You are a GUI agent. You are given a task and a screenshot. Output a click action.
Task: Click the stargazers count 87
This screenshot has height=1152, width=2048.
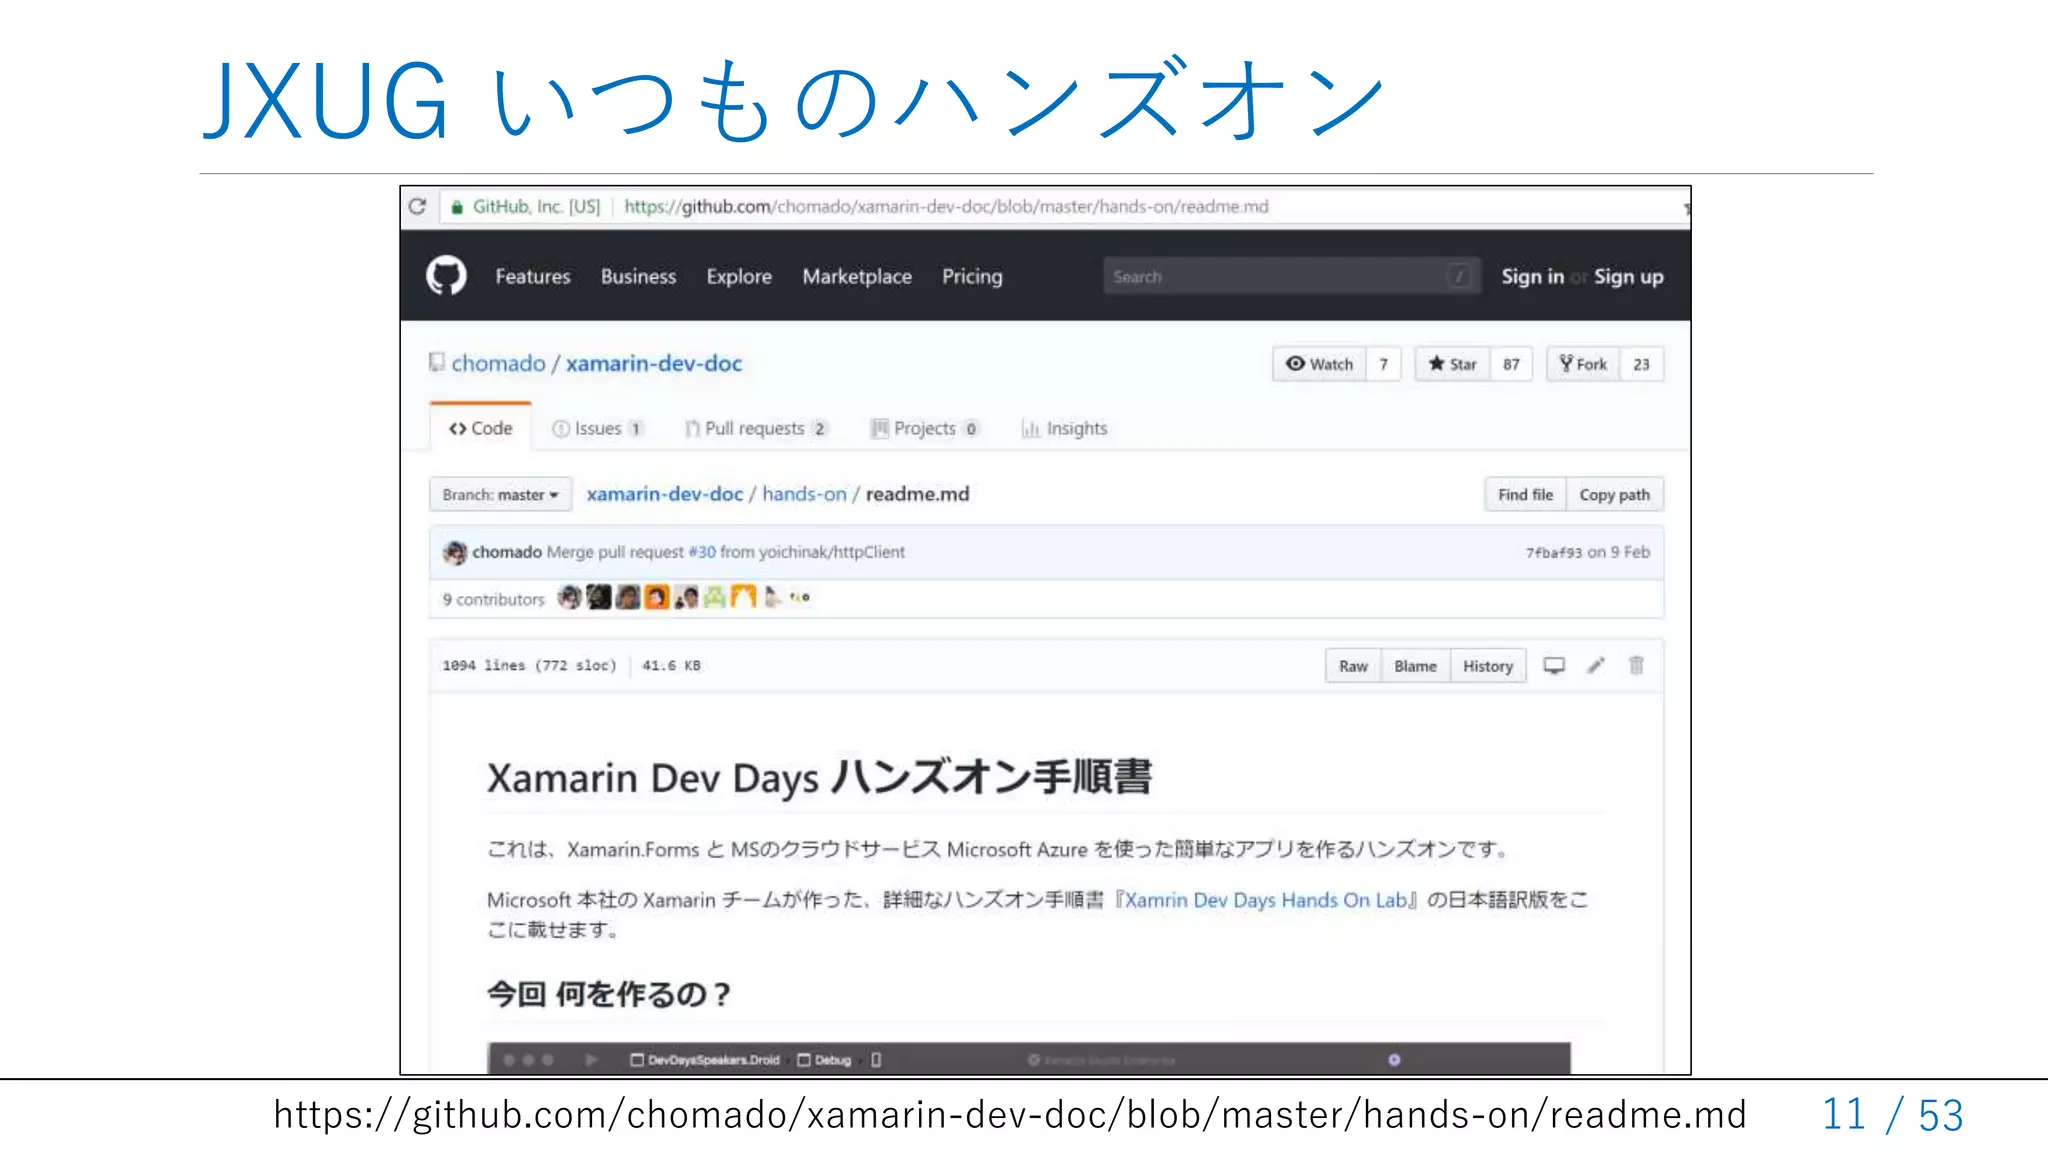click(x=1511, y=364)
